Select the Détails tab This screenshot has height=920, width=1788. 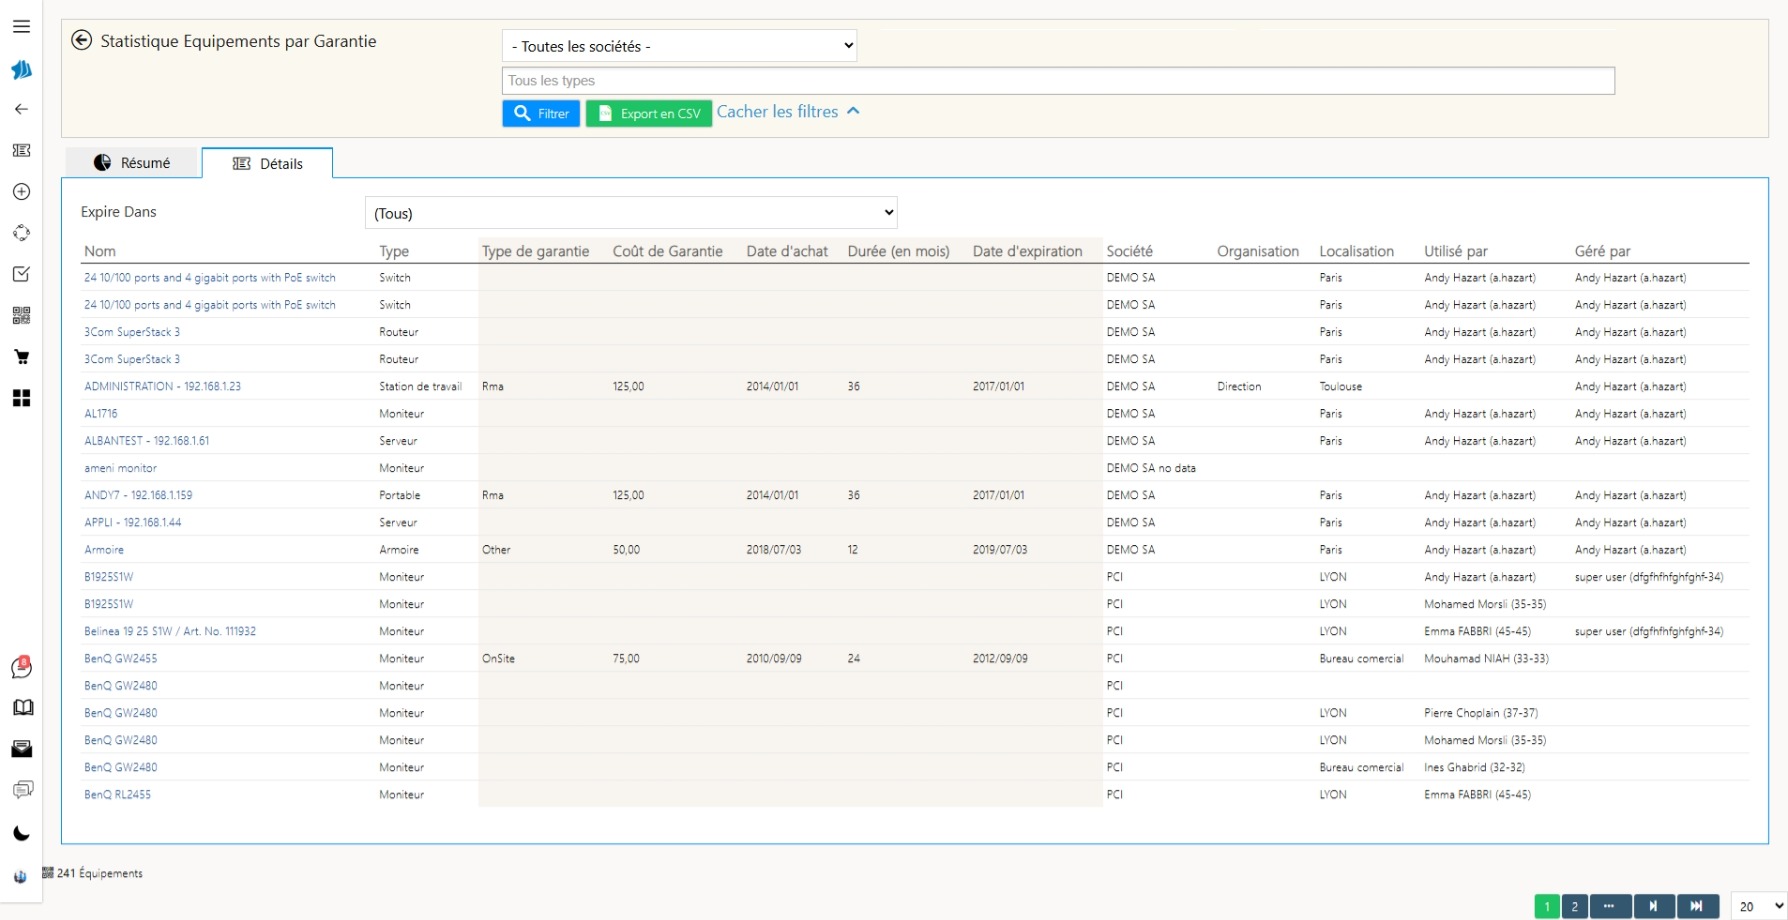268,164
